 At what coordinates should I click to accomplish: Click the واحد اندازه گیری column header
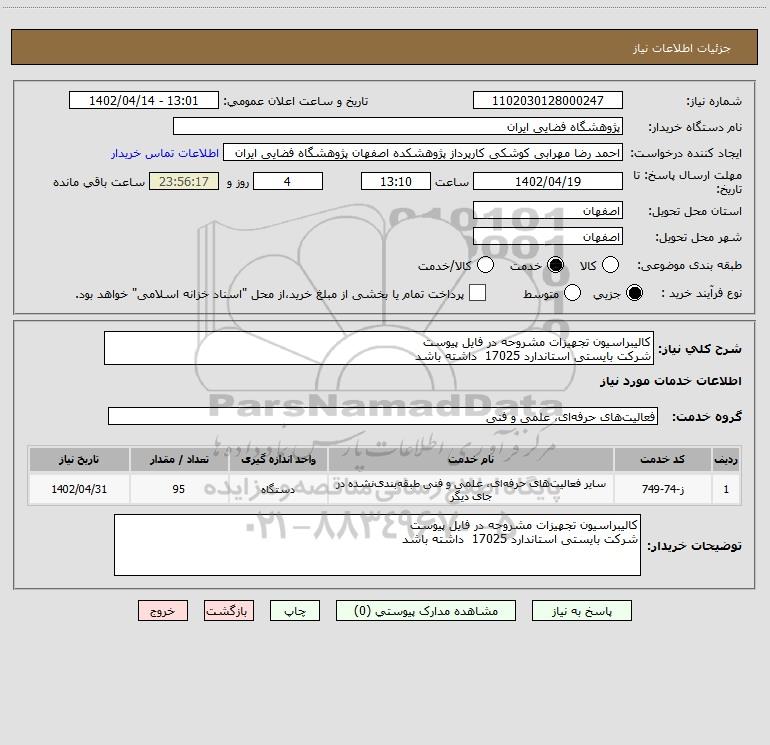click(x=278, y=460)
